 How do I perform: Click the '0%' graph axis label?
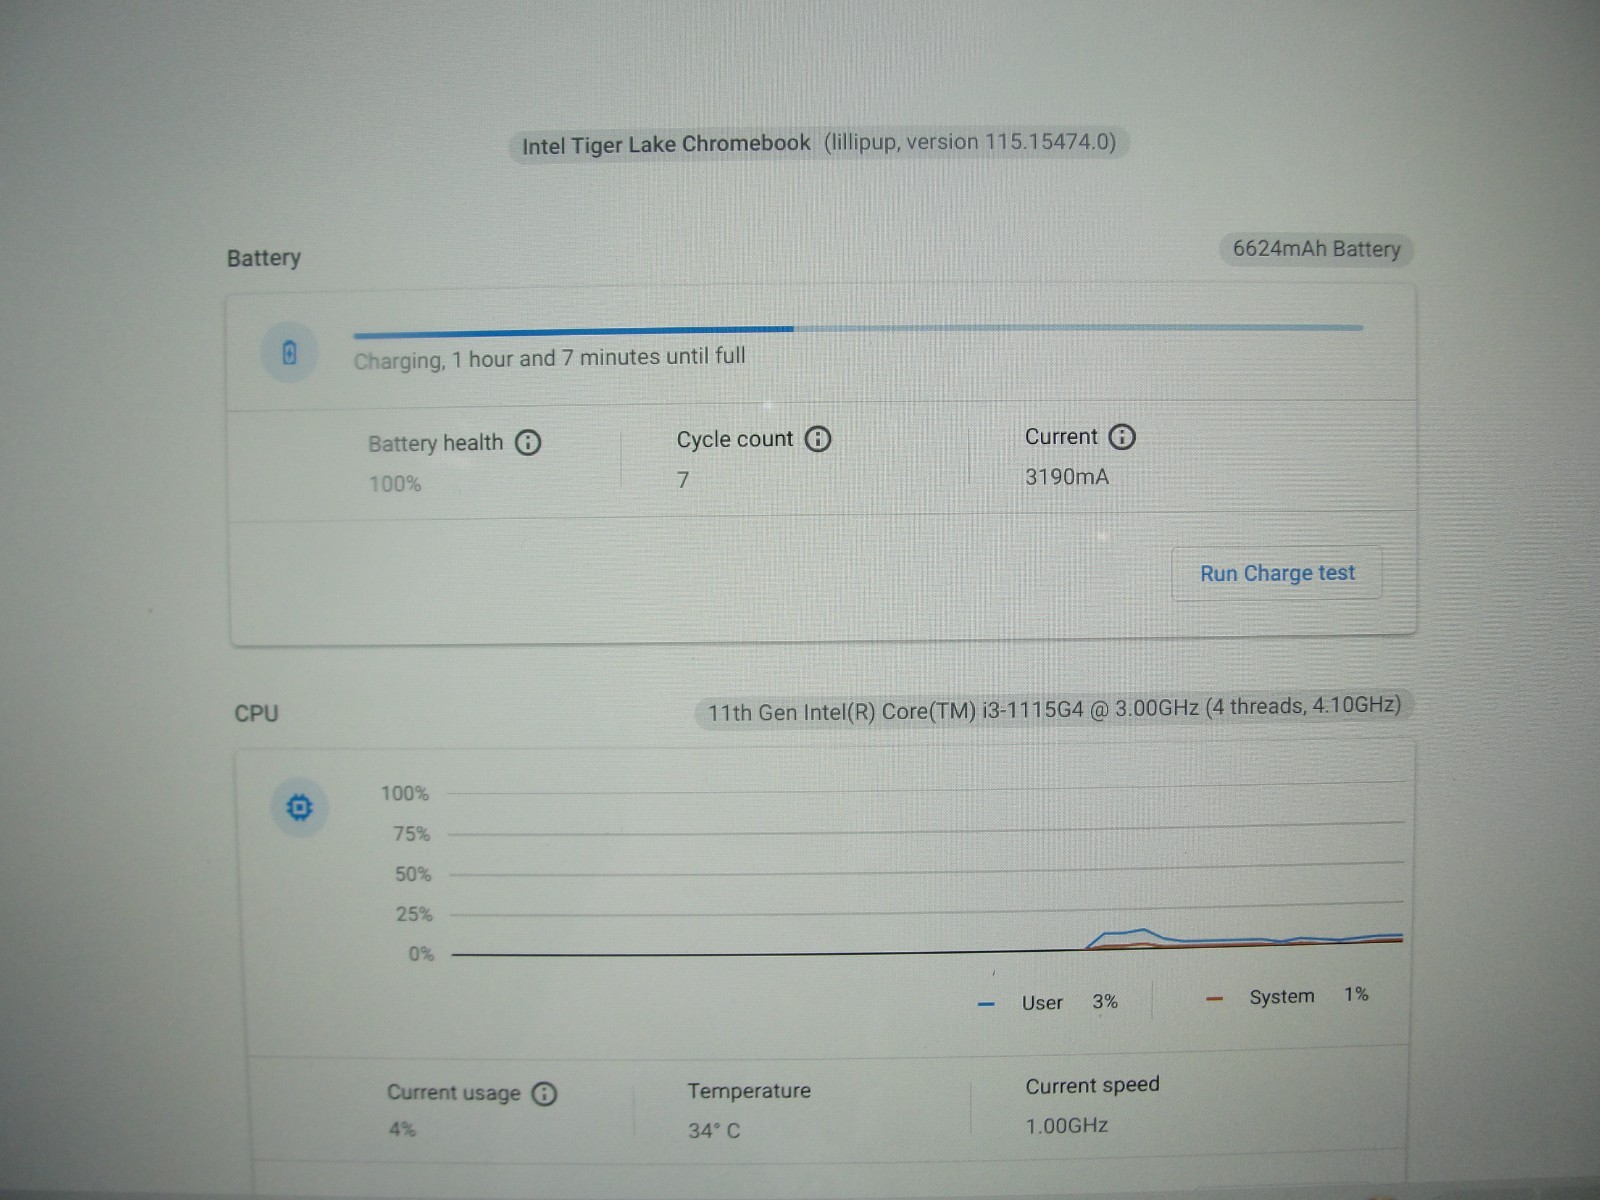pyautogui.click(x=421, y=954)
